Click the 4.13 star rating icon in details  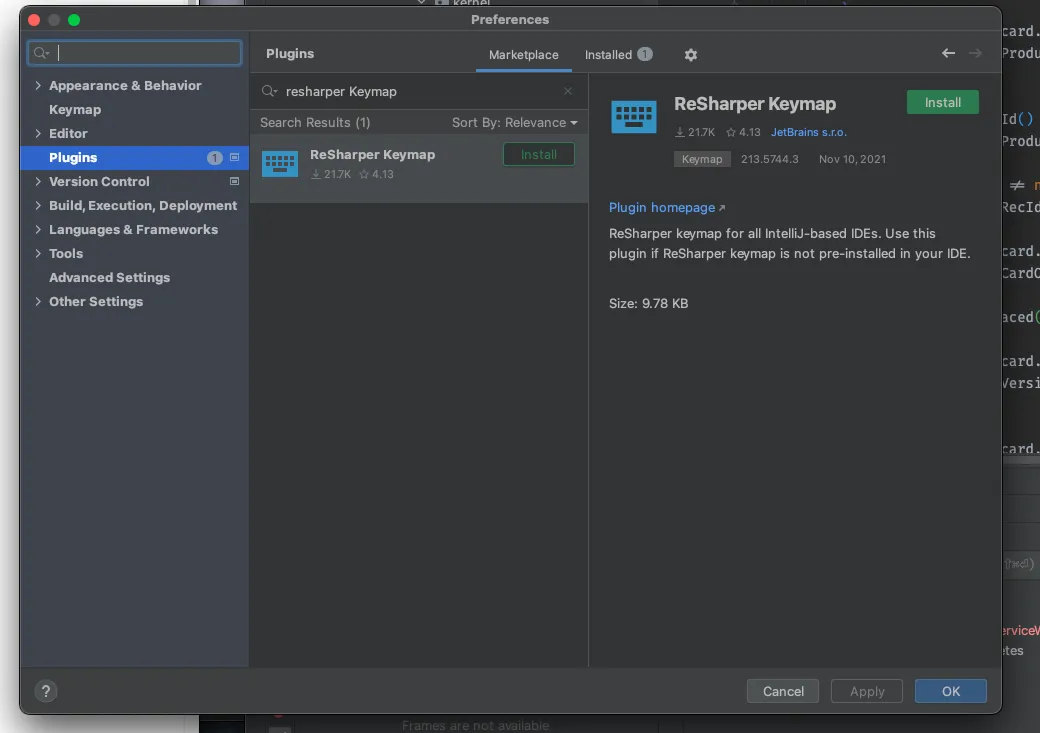tap(730, 132)
